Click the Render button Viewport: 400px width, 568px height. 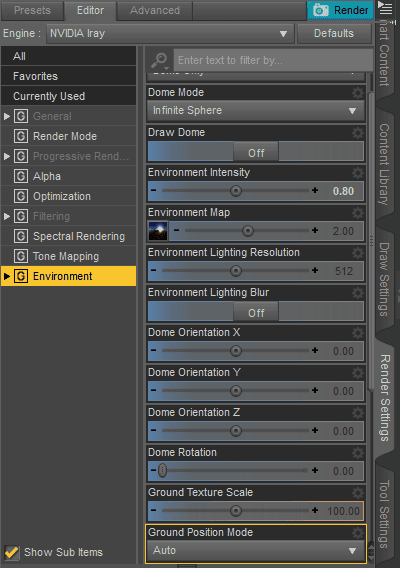click(341, 10)
